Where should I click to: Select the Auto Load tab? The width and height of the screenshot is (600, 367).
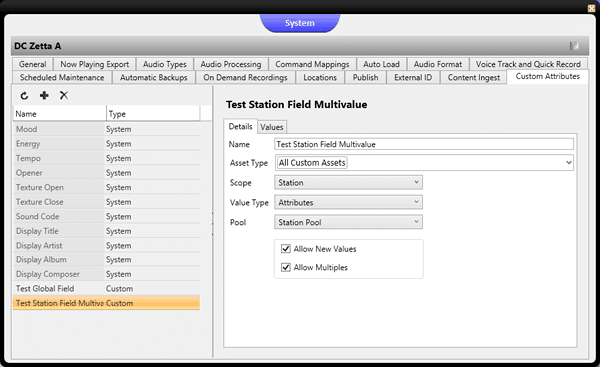coord(381,64)
